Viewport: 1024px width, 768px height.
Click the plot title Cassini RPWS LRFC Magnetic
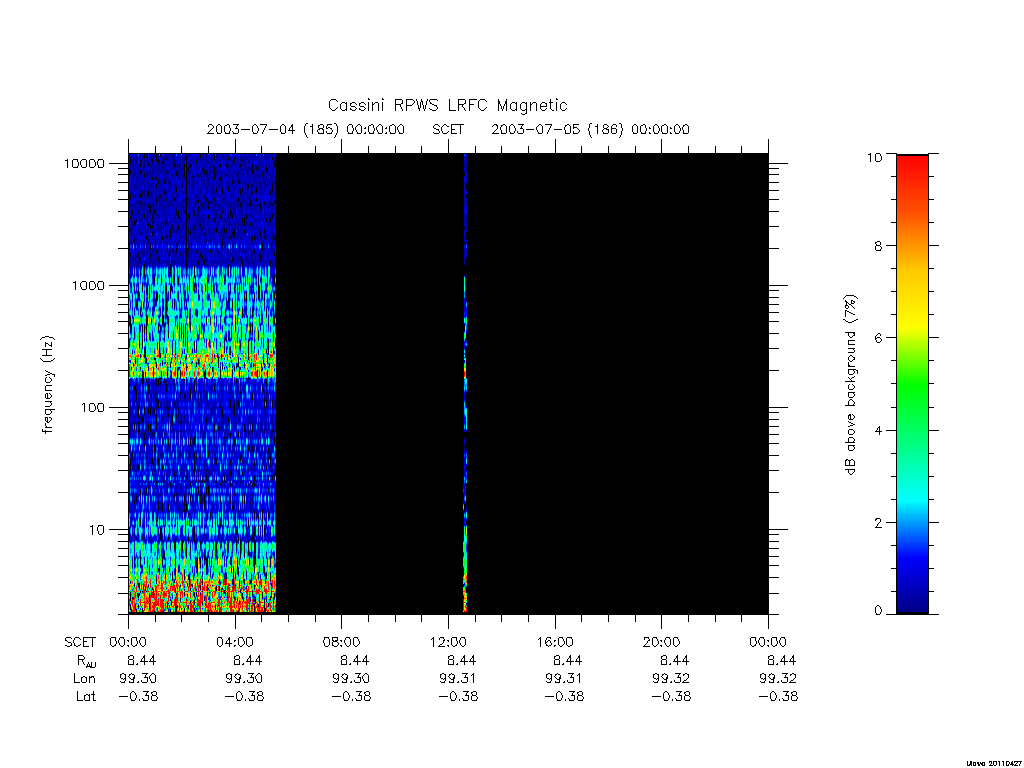coord(447,105)
